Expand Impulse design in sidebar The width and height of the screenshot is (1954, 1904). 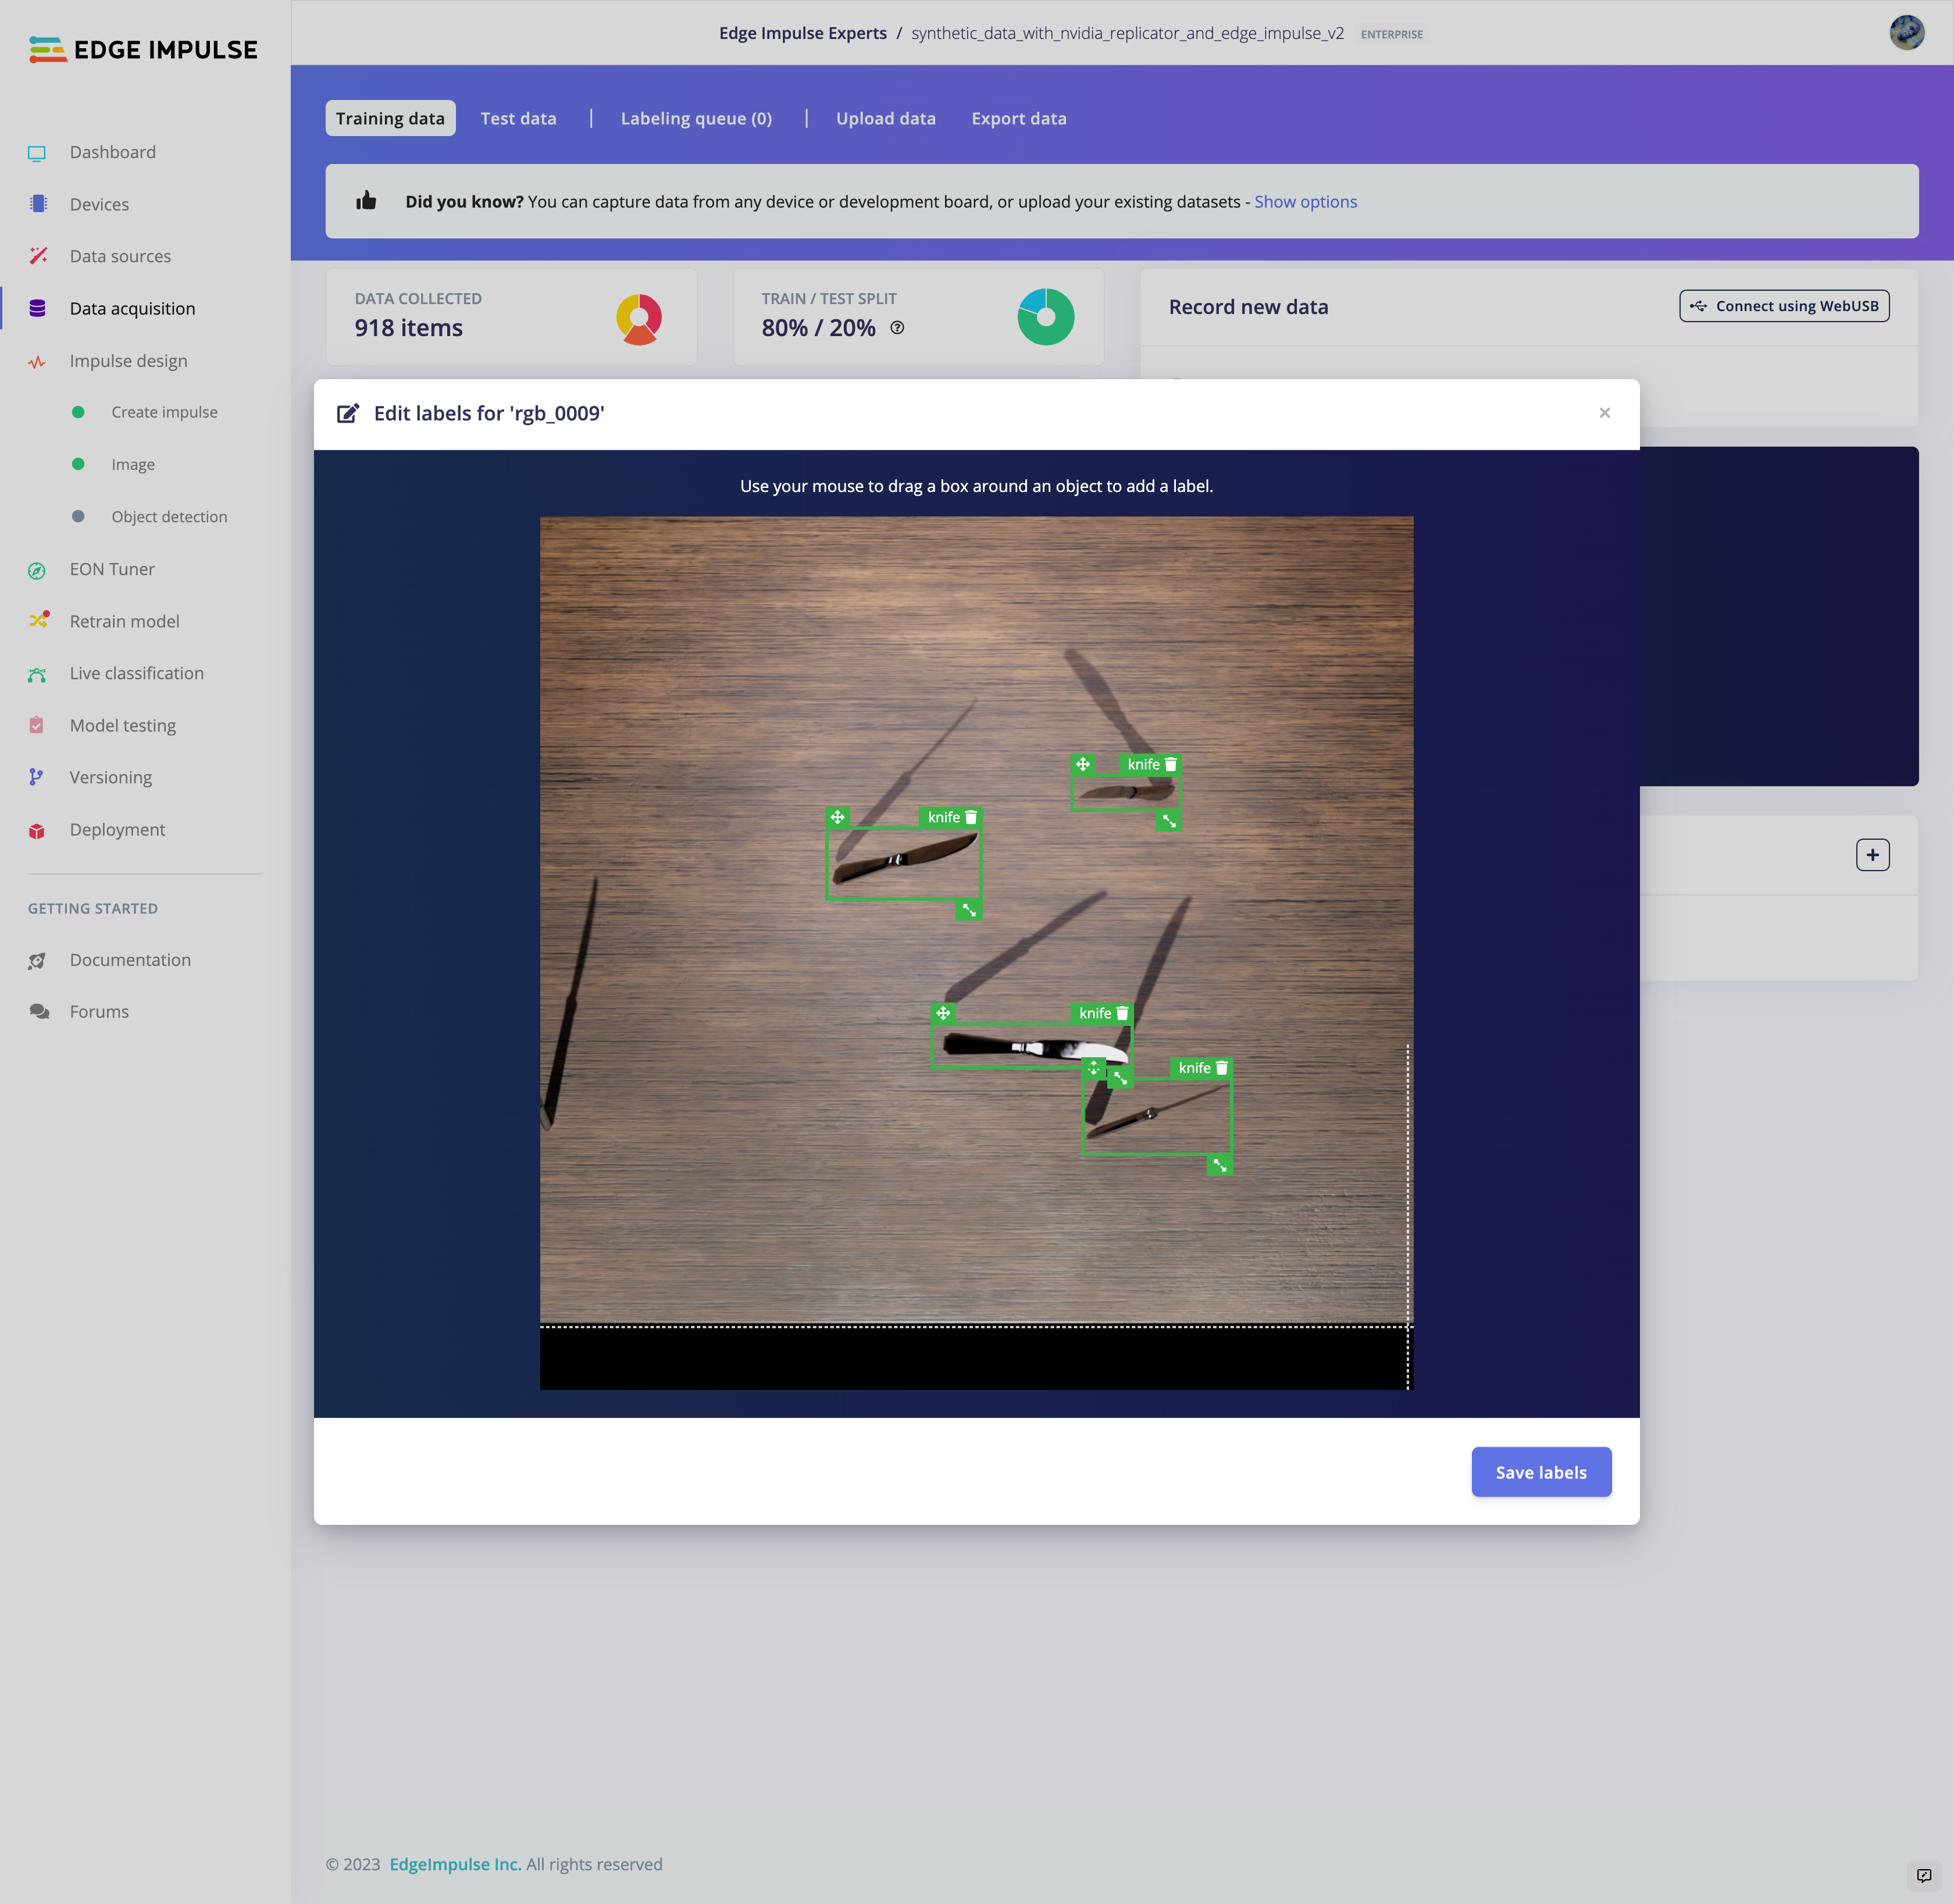(128, 361)
